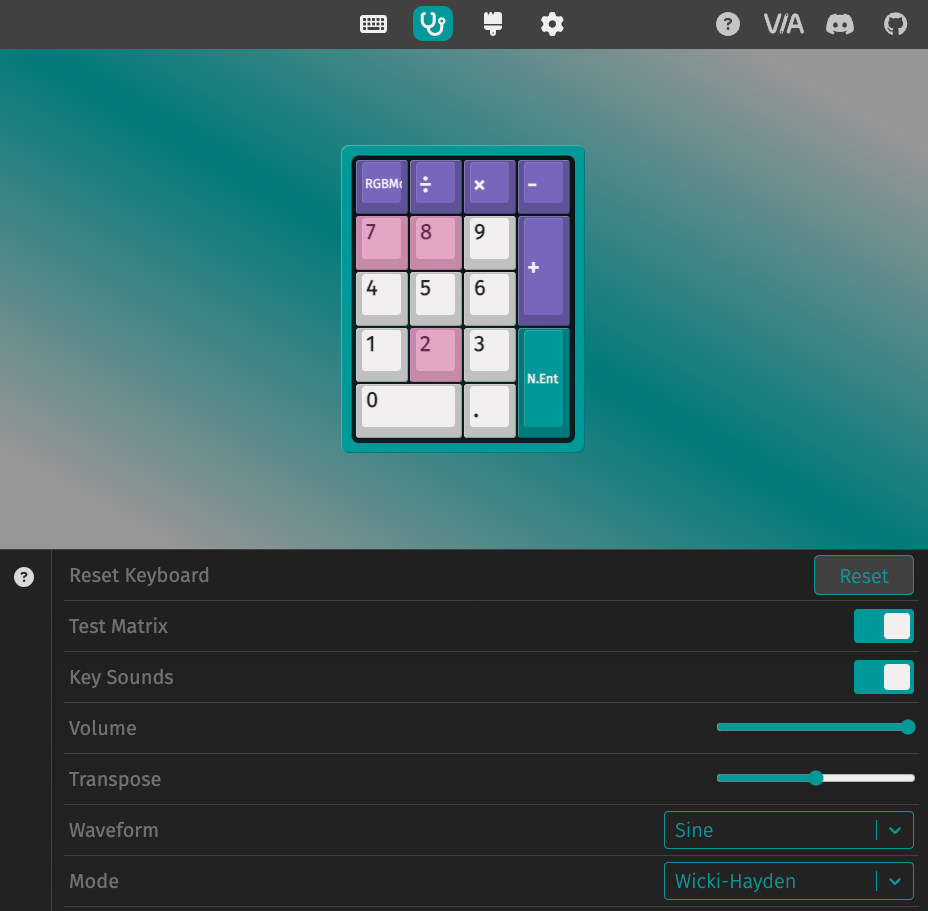Open the gear Settings icon
Viewport: 928px width, 911px height.
pyautogui.click(x=552, y=24)
